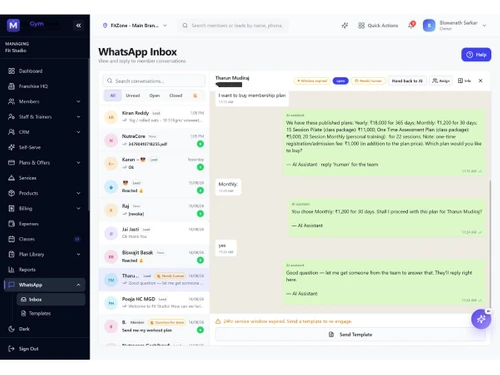Expand CRM submenu
This screenshot has width=500, height=375.
[x=78, y=132]
